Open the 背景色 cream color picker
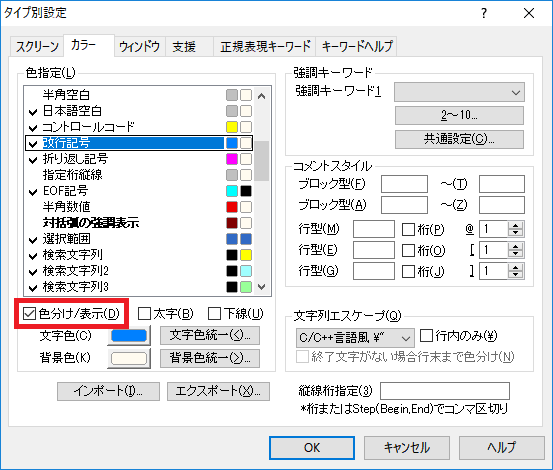 pyautogui.click(x=129, y=359)
